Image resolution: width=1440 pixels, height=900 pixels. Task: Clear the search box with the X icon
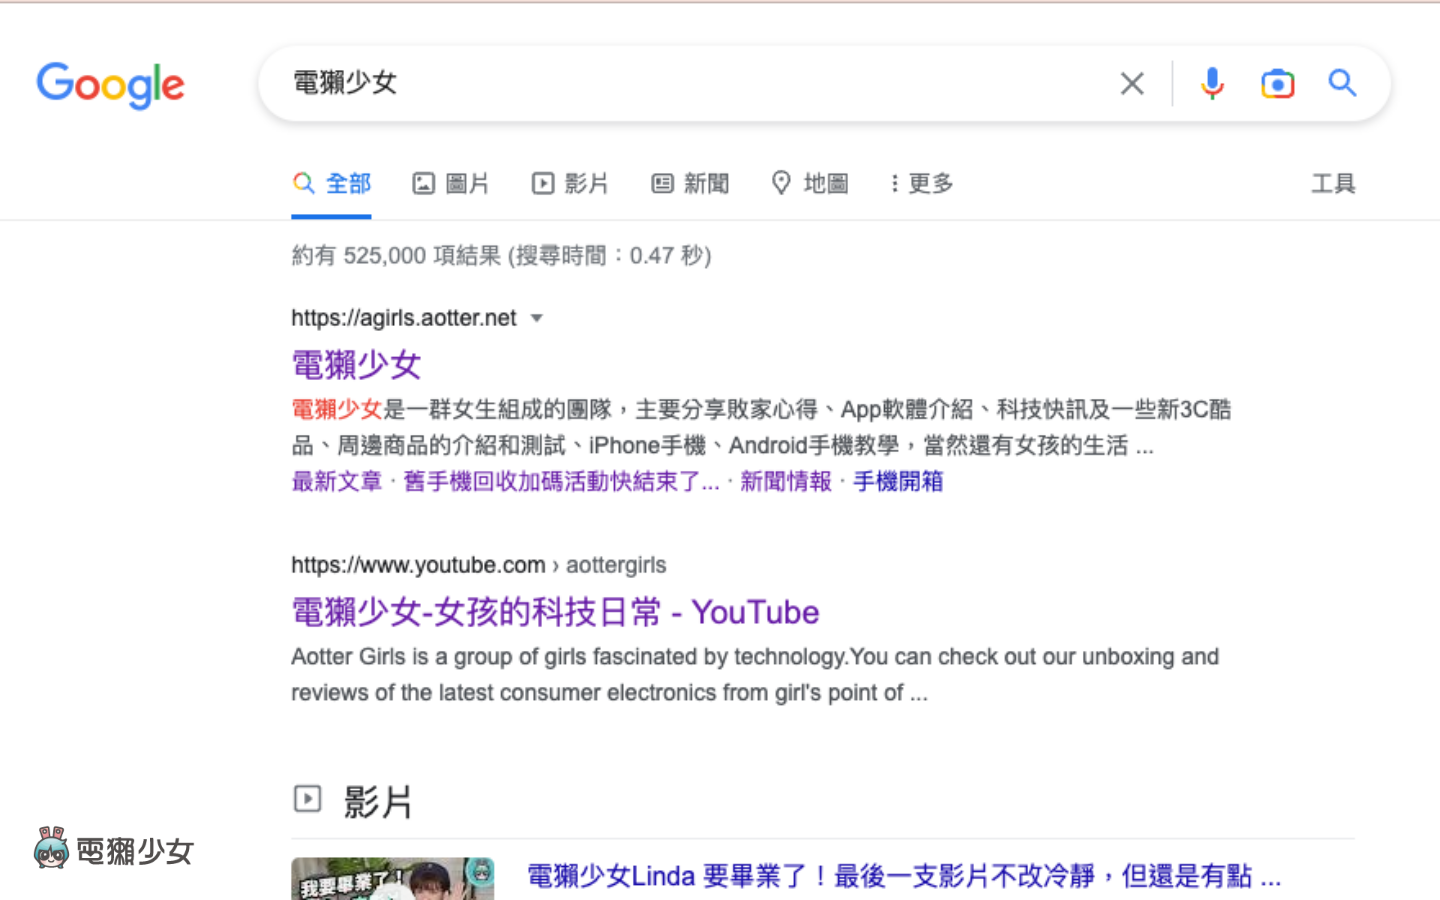coord(1132,83)
